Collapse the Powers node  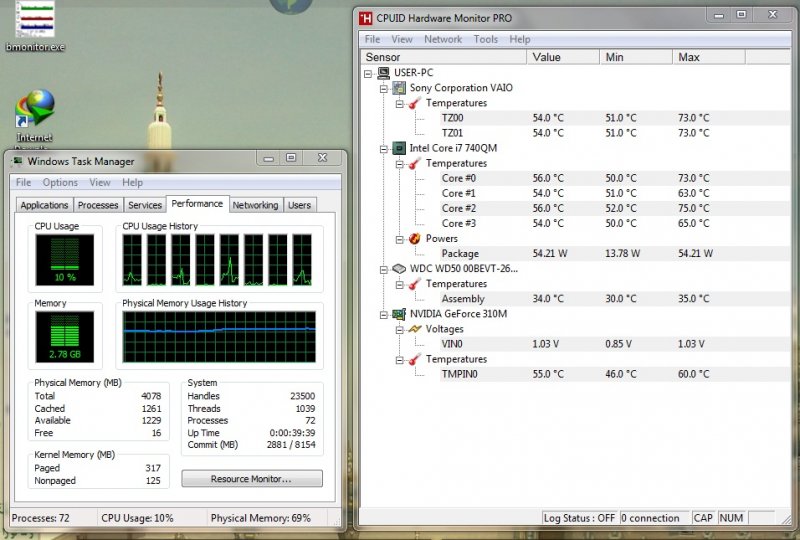[399, 239]
